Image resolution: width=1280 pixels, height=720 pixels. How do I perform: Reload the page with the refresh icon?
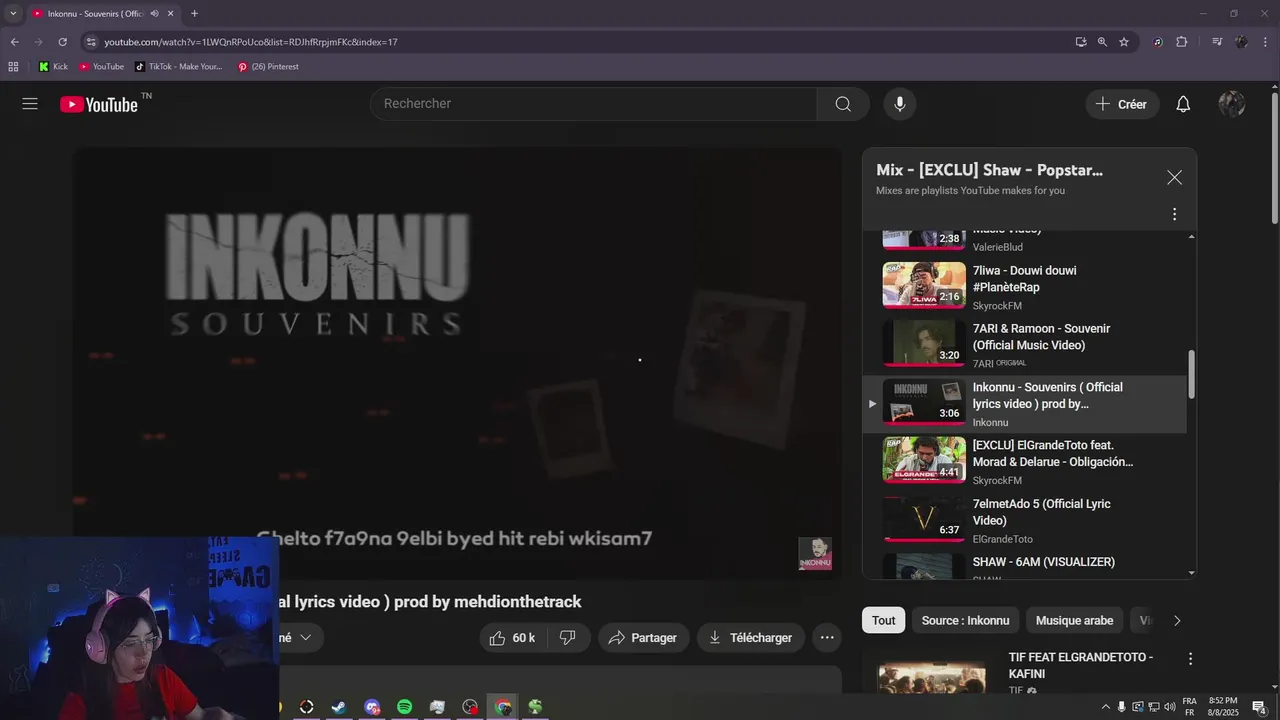point(62,42)
